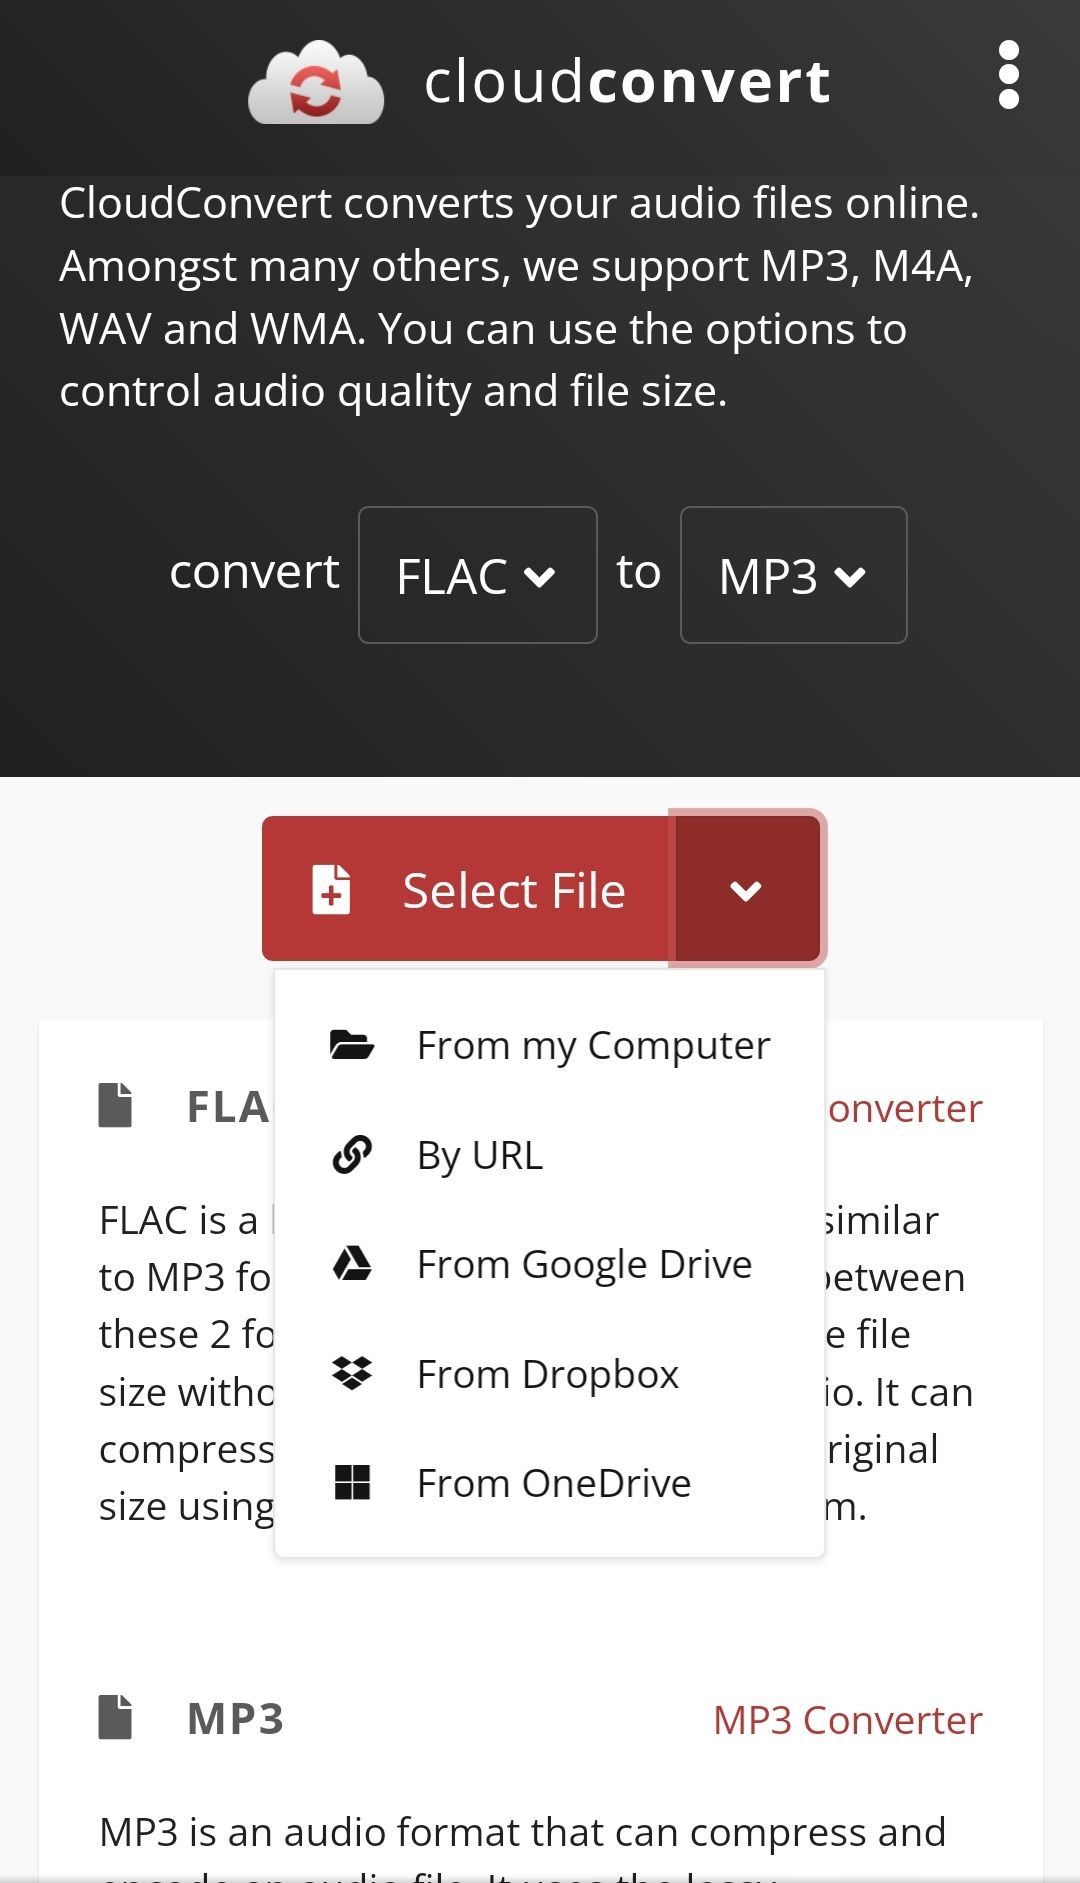
Task: Choose From Google Drive option
Action: tap(584, 1263)
